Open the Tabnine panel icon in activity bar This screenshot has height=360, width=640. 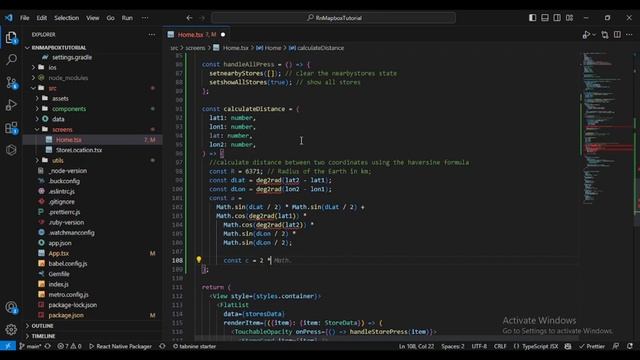[11, 150]
